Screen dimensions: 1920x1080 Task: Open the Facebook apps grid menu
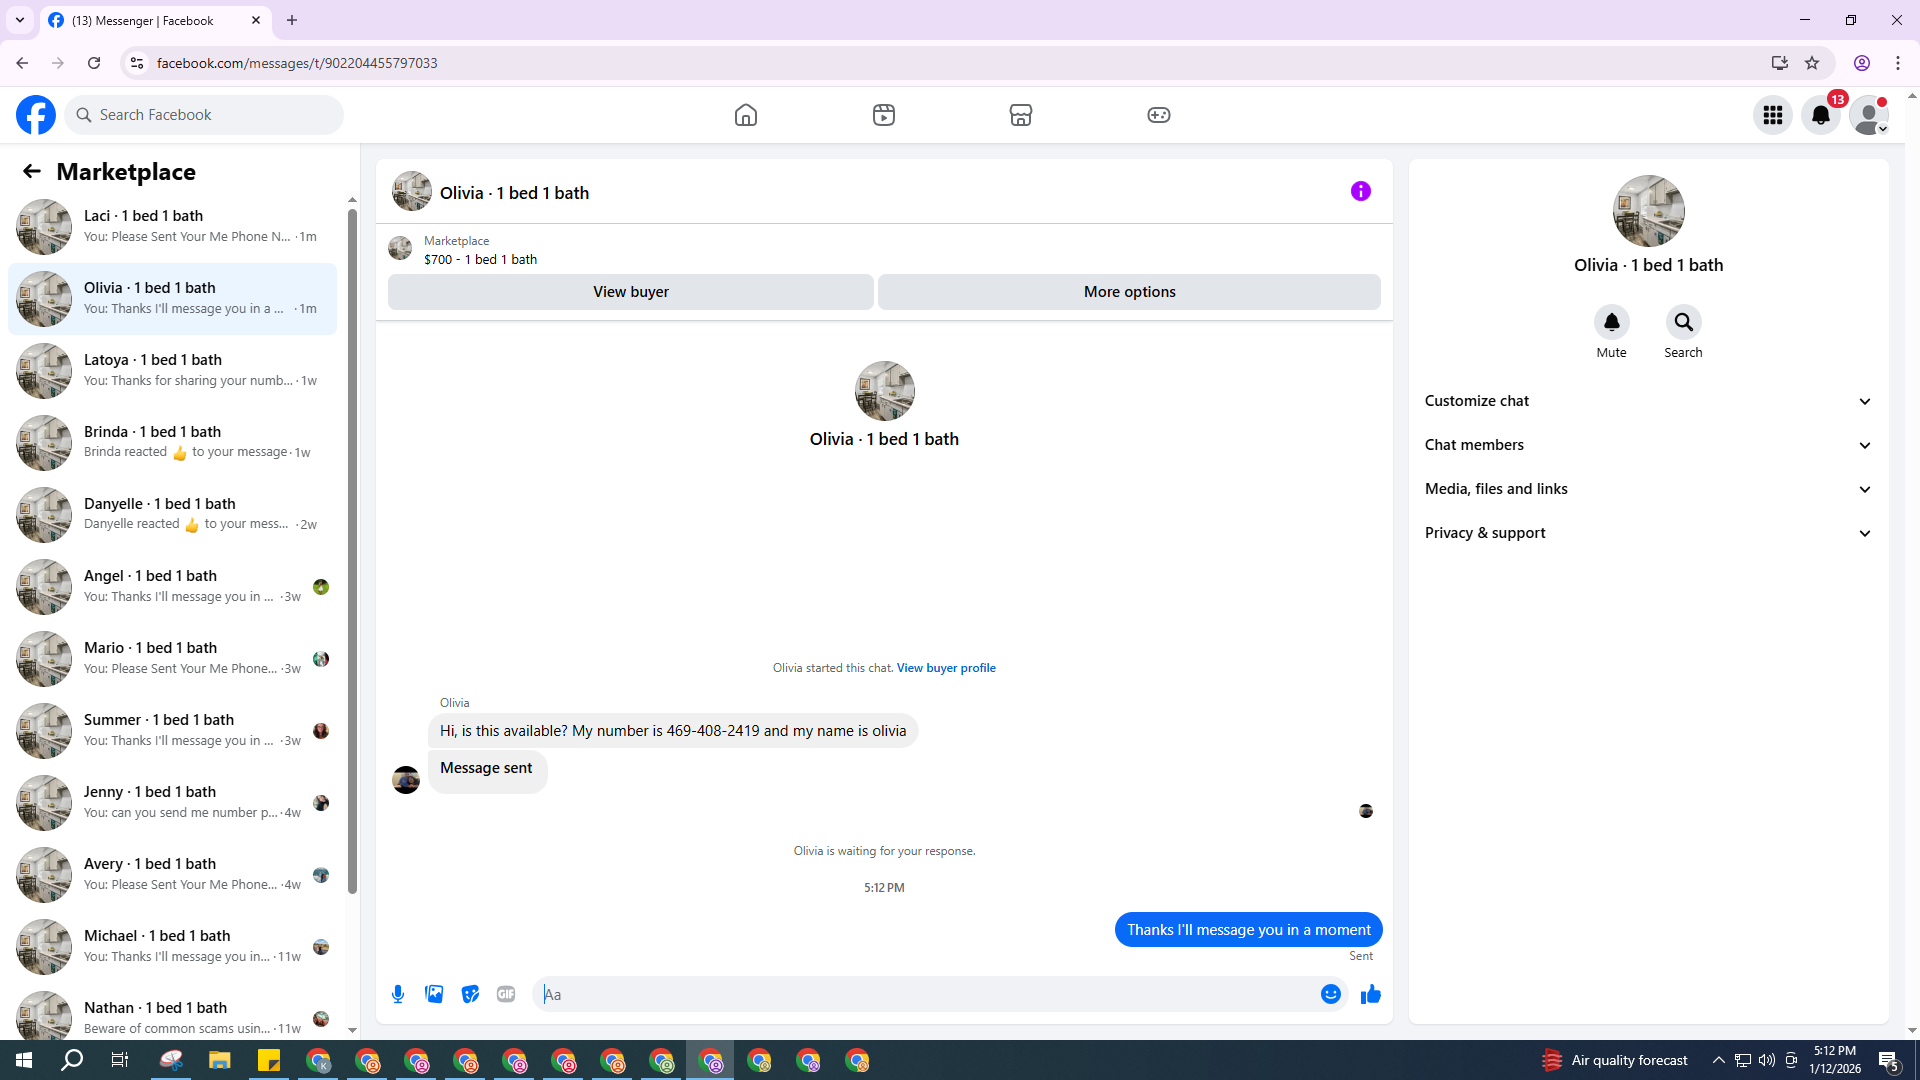click(x=1773, y=115)
